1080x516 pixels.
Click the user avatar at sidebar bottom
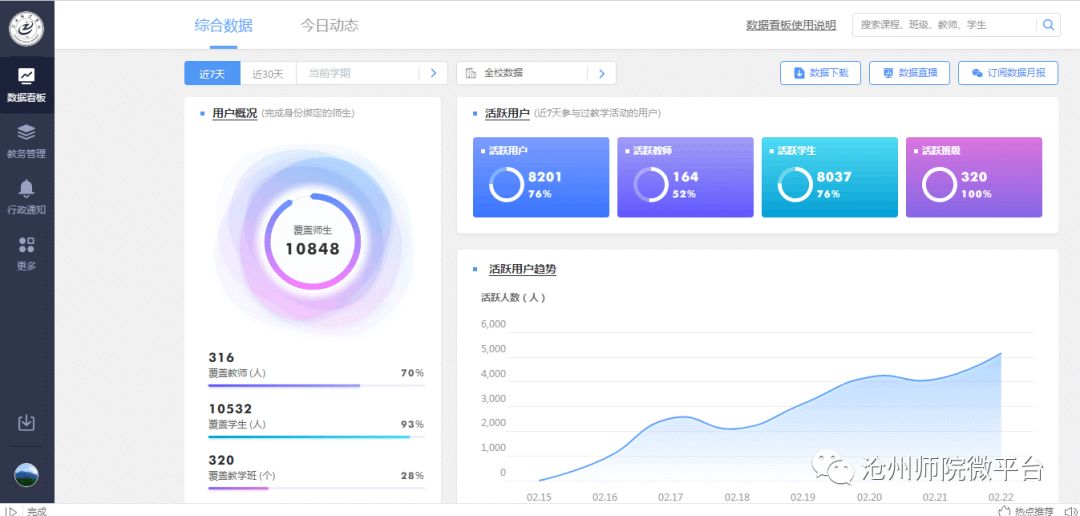(26, 475)
